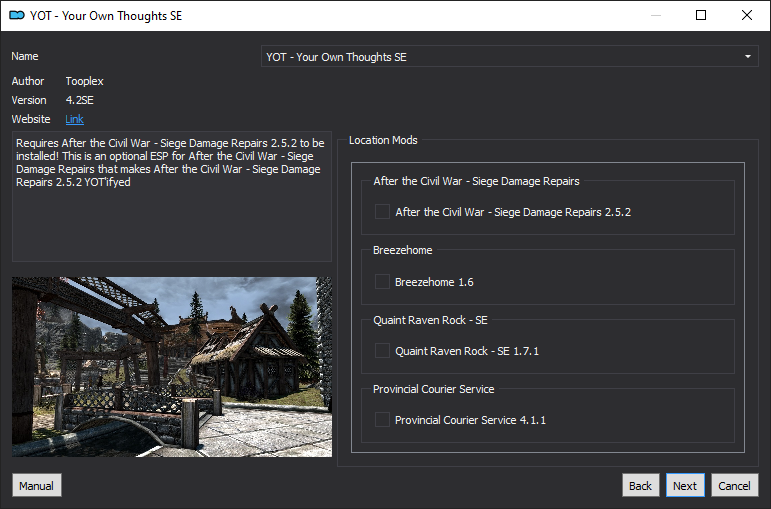Screen dimensions: 771x509
Task: Minimize the installer window
Action: tap(656, 15)
